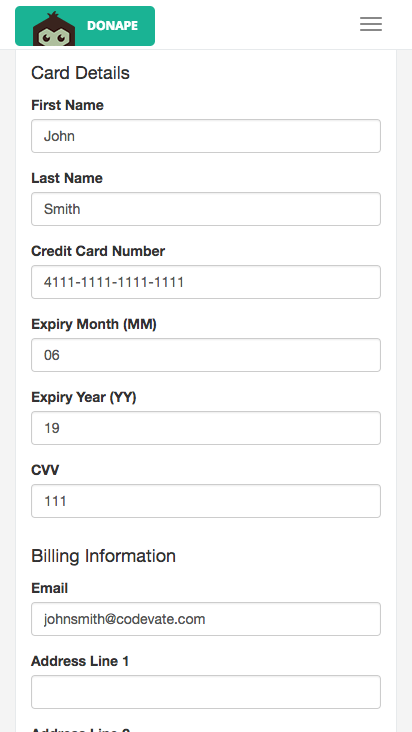
Task: Select the Last Name field containing Smith
Action: [206, 209]
